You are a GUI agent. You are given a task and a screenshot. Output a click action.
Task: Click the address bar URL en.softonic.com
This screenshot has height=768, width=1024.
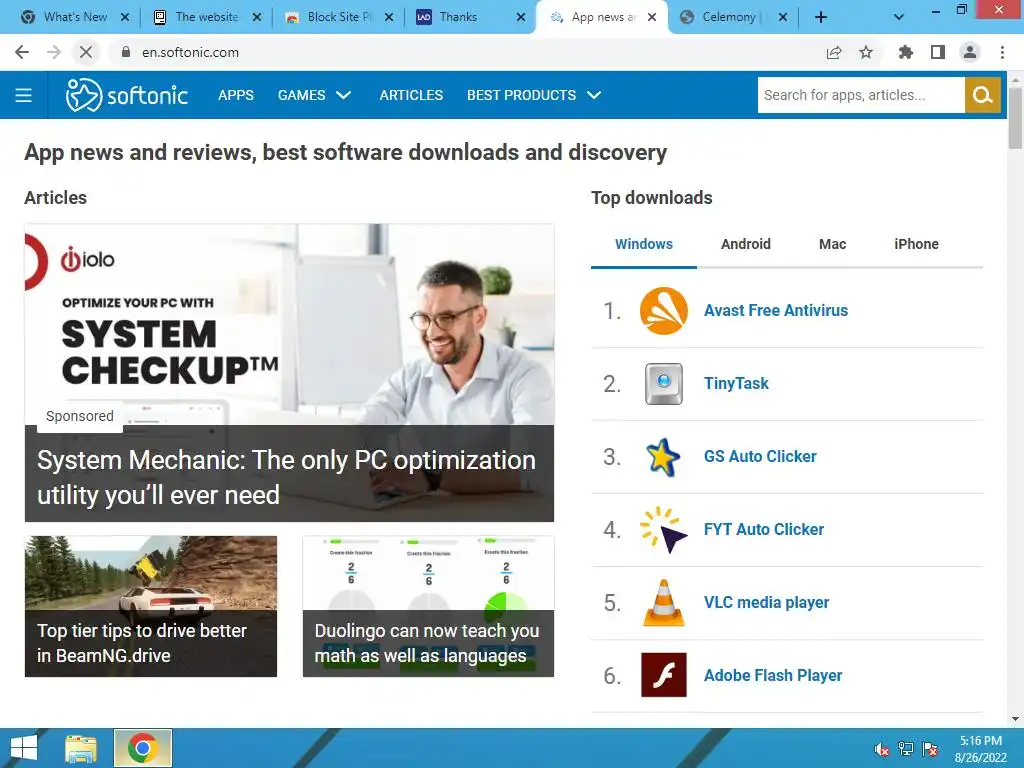coord(191,52)
